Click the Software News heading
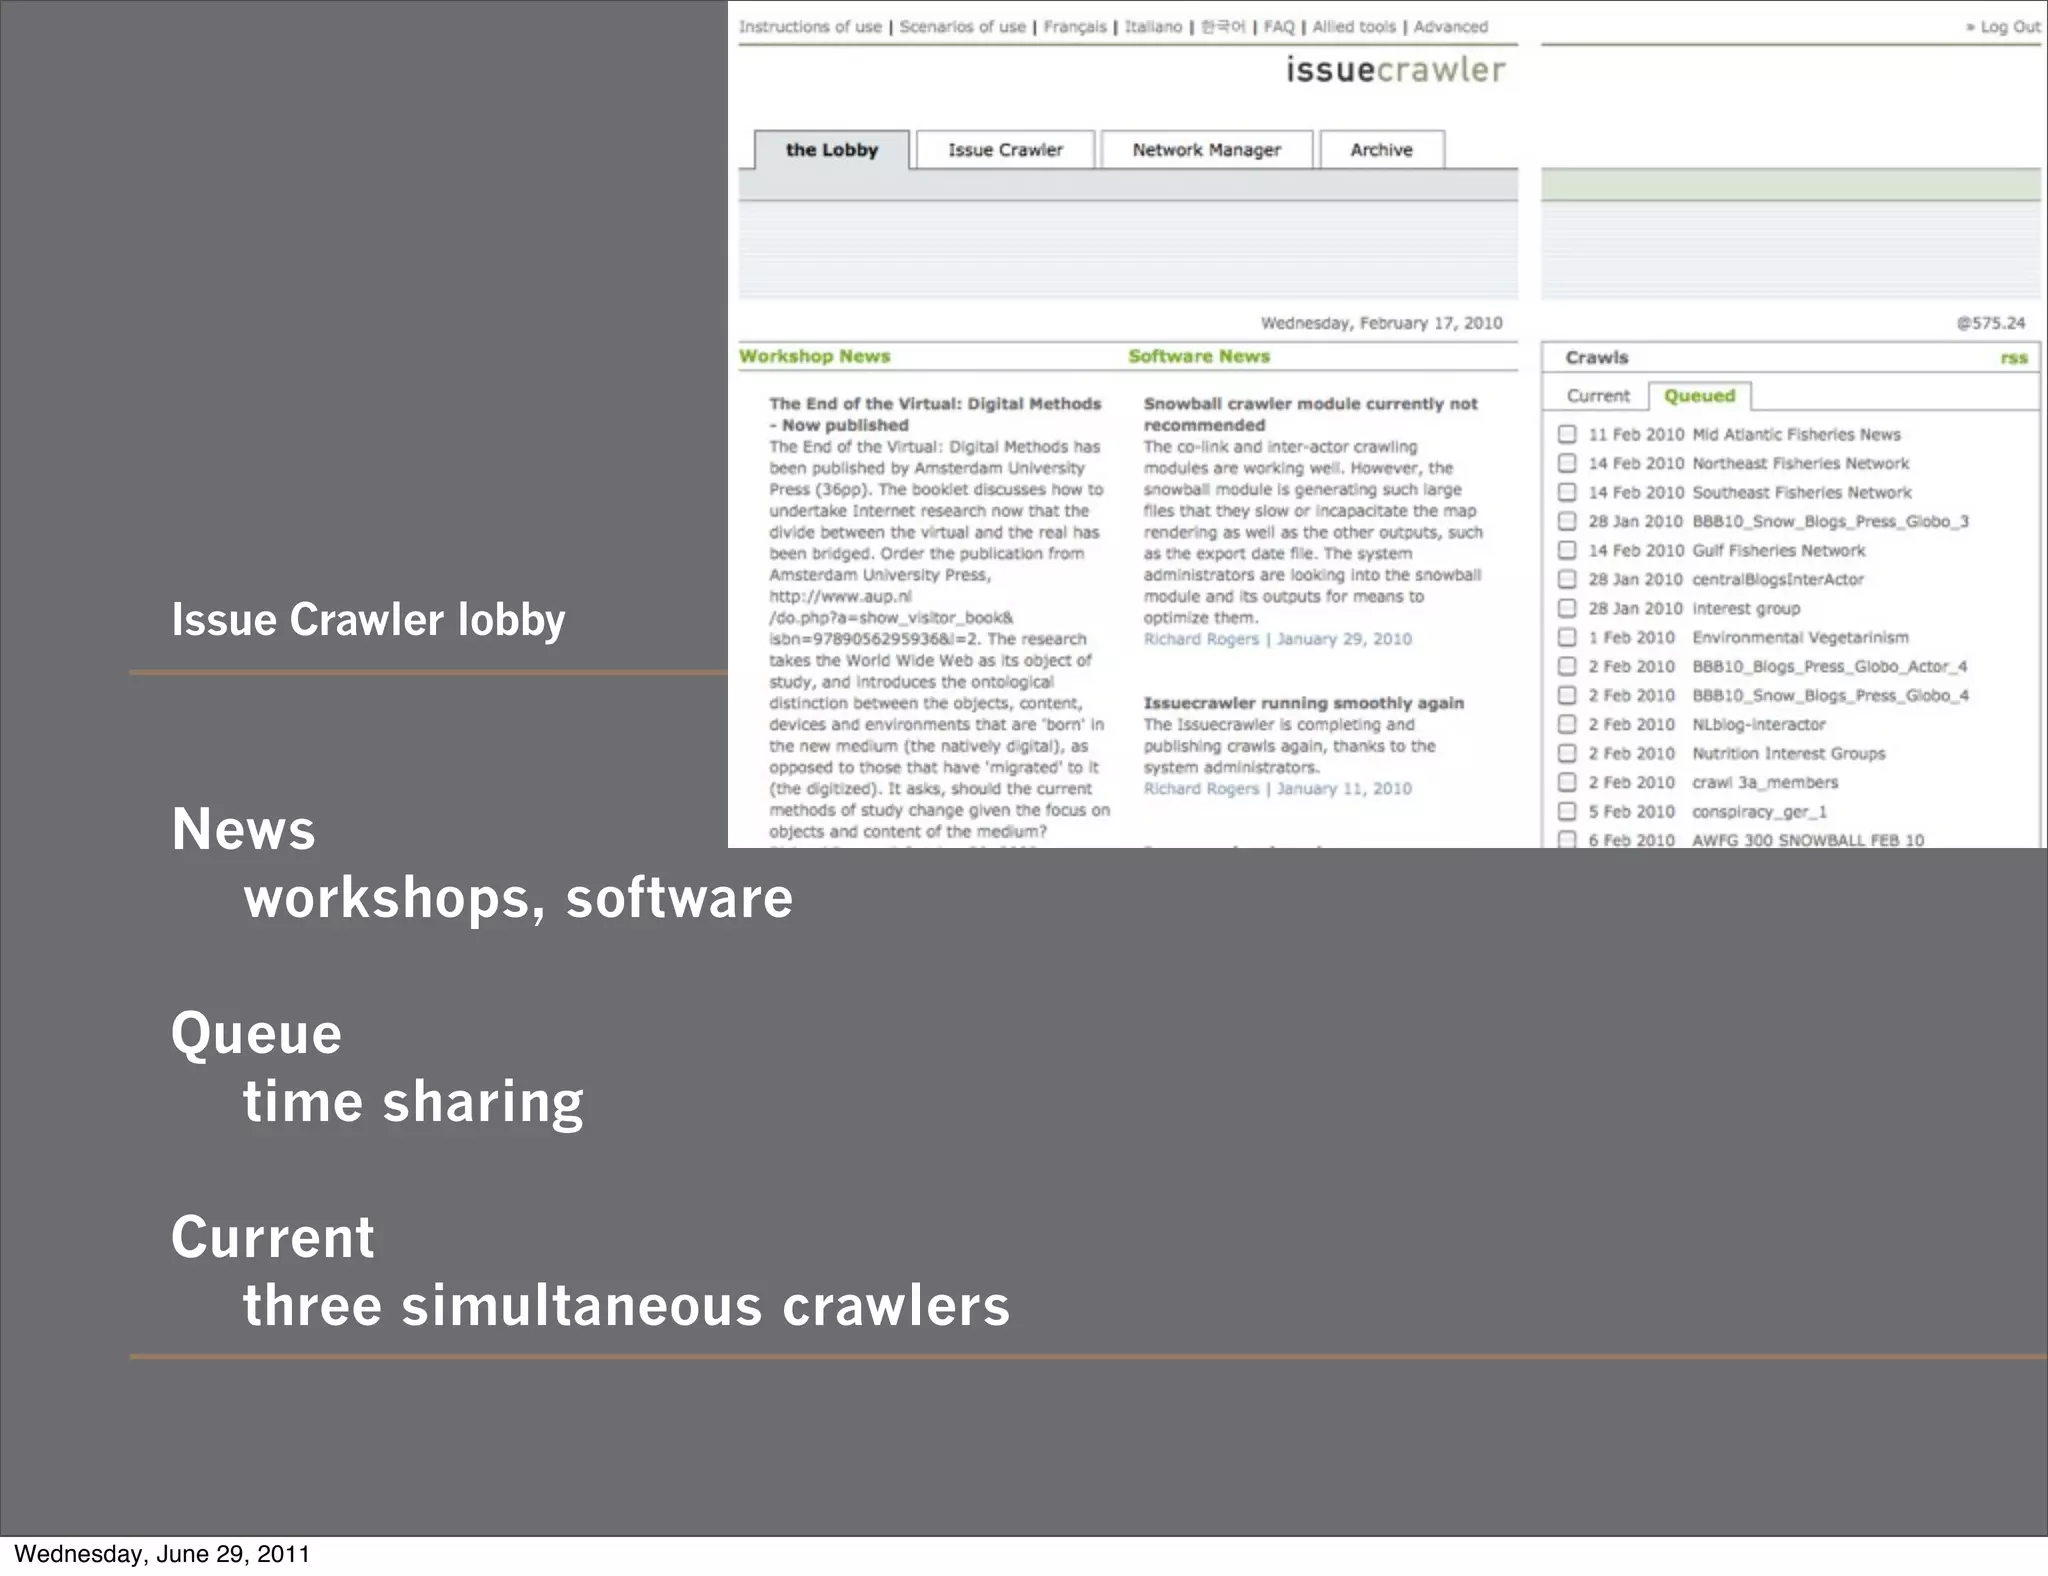 (1199, 356)
